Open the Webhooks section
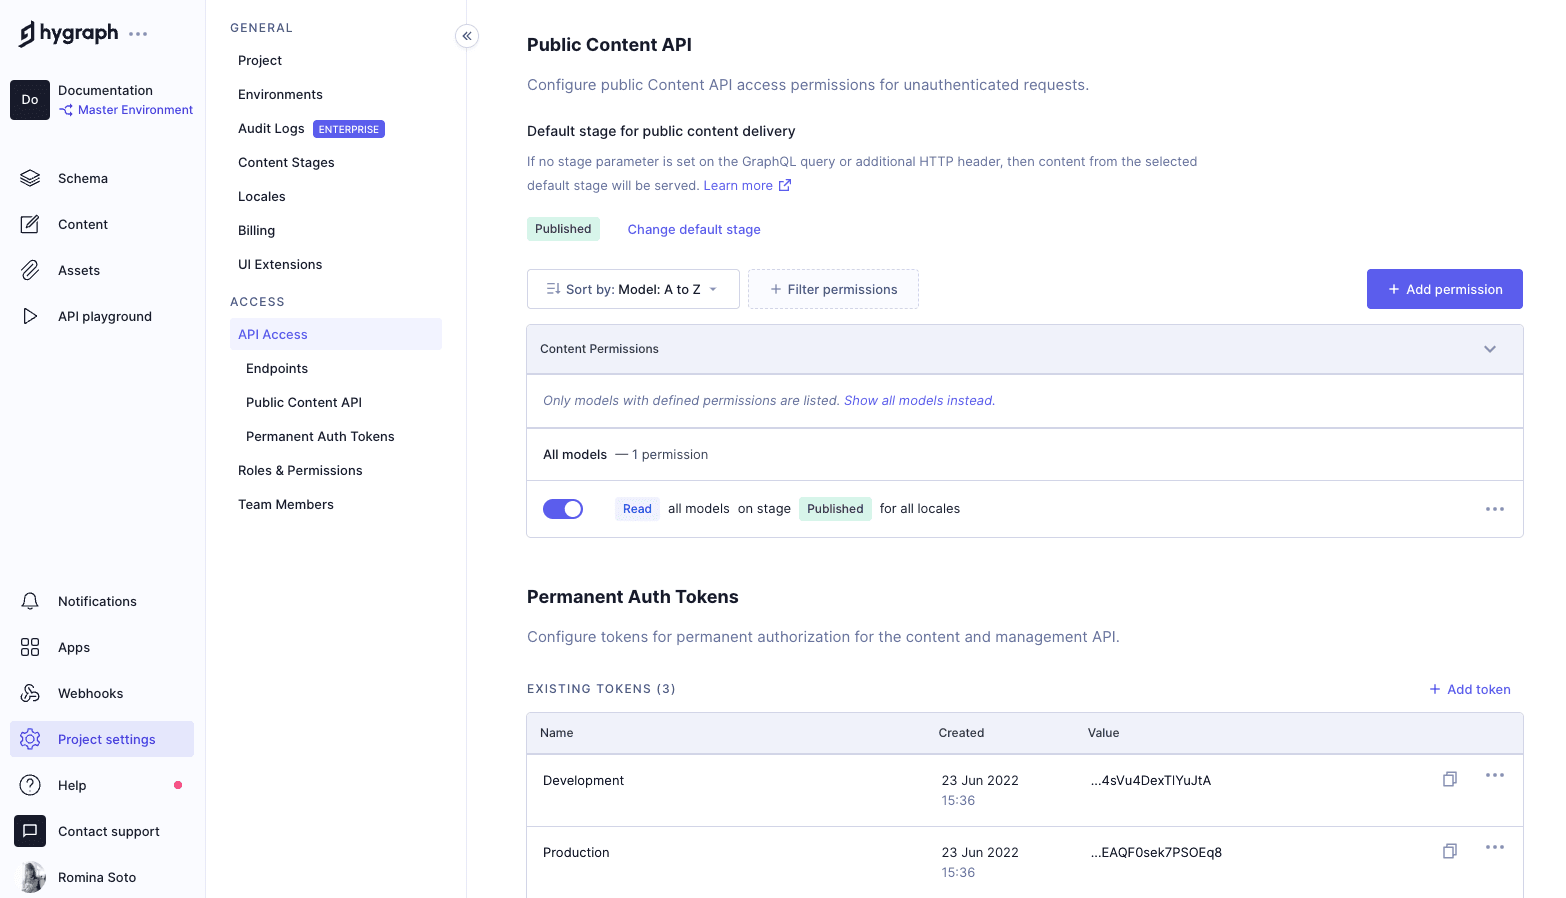1566x898 pixels. (x=89, y=693)
